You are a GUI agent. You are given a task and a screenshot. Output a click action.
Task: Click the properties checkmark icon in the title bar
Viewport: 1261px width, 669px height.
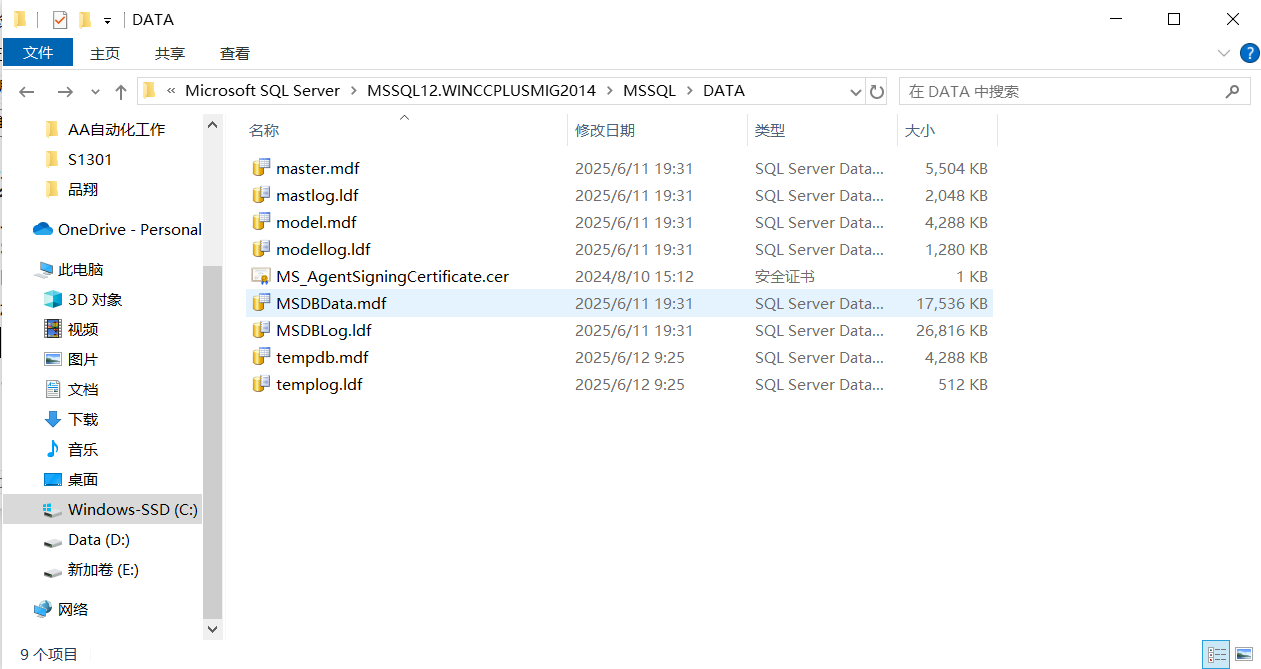[60, 19]
